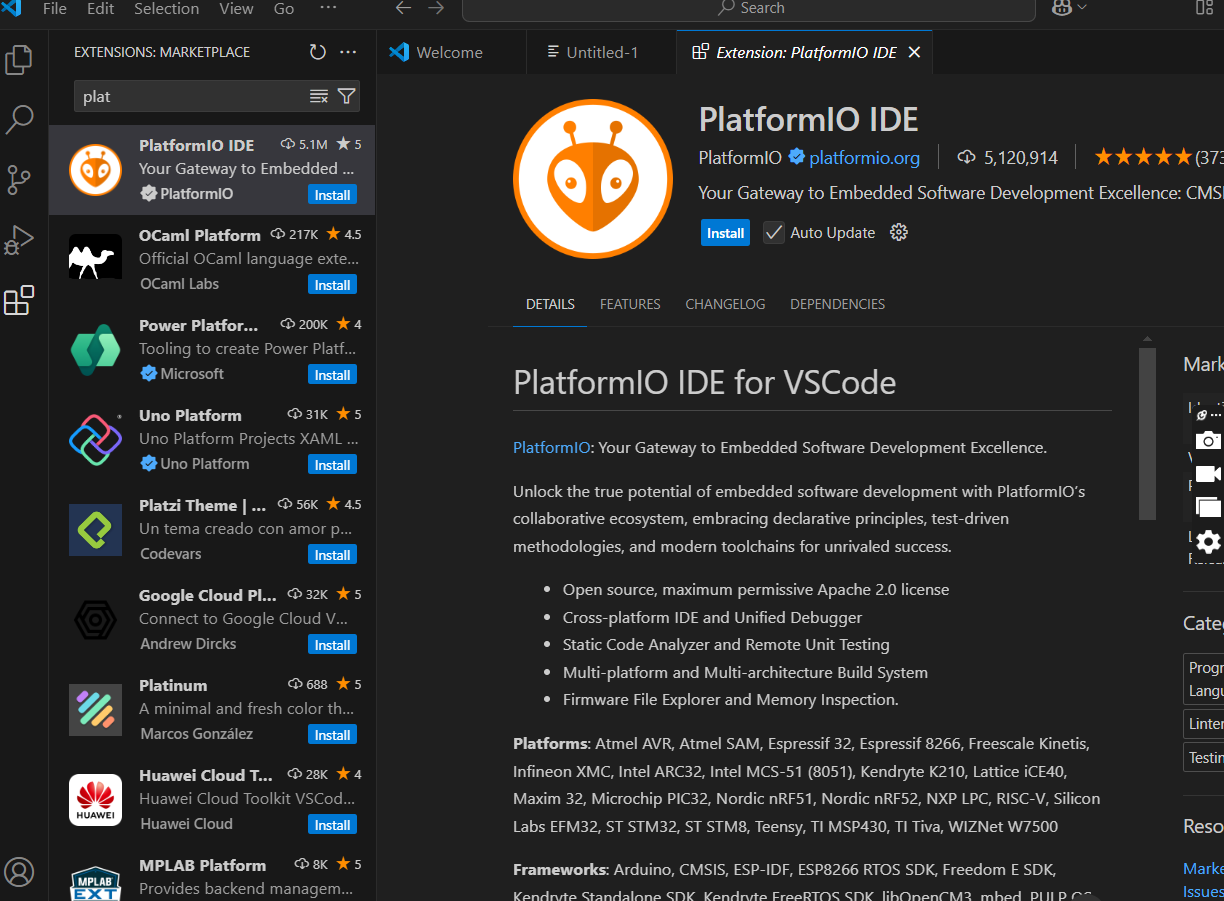
Task: Install the OCaml Platform extension
Action: click(332, 285)
